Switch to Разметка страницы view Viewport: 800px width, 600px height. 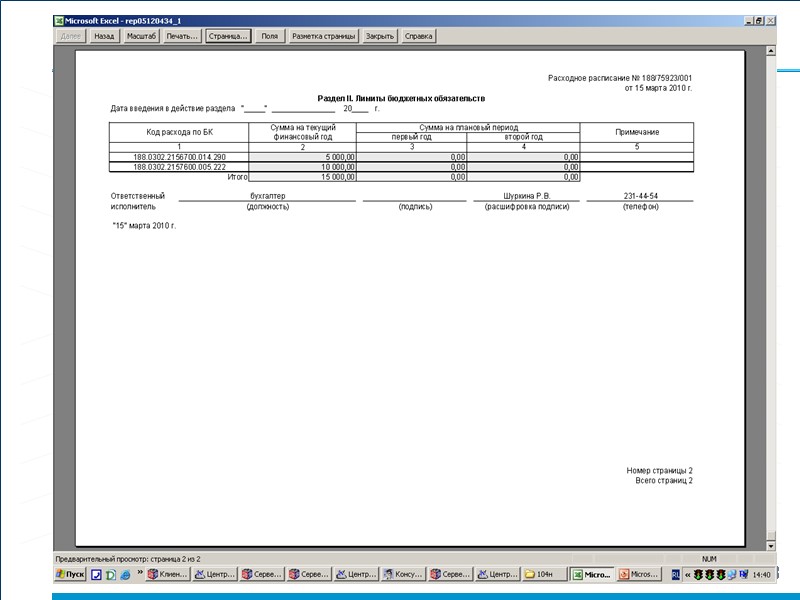[323, 36]
